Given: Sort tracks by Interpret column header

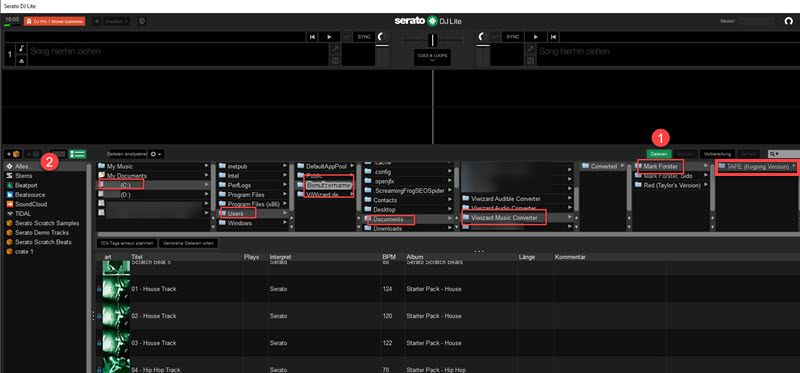Looking at the screenshot, I should pos(280,257).
